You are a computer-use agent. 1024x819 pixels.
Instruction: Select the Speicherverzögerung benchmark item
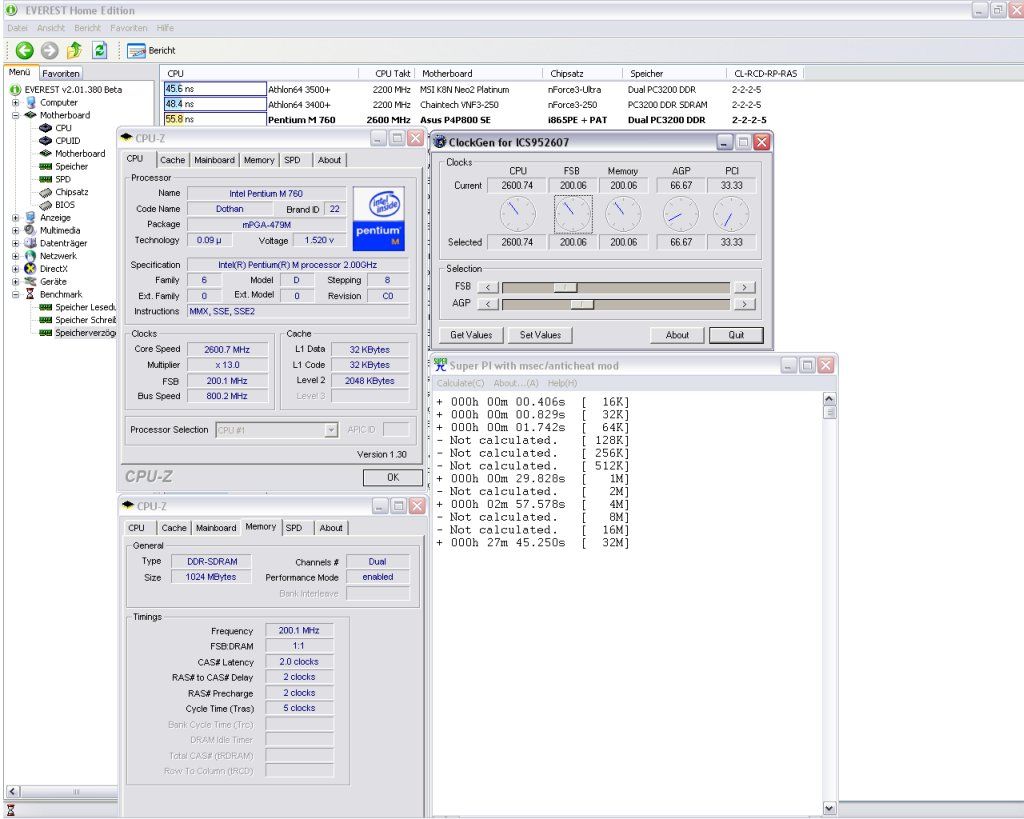coord(85,332)
